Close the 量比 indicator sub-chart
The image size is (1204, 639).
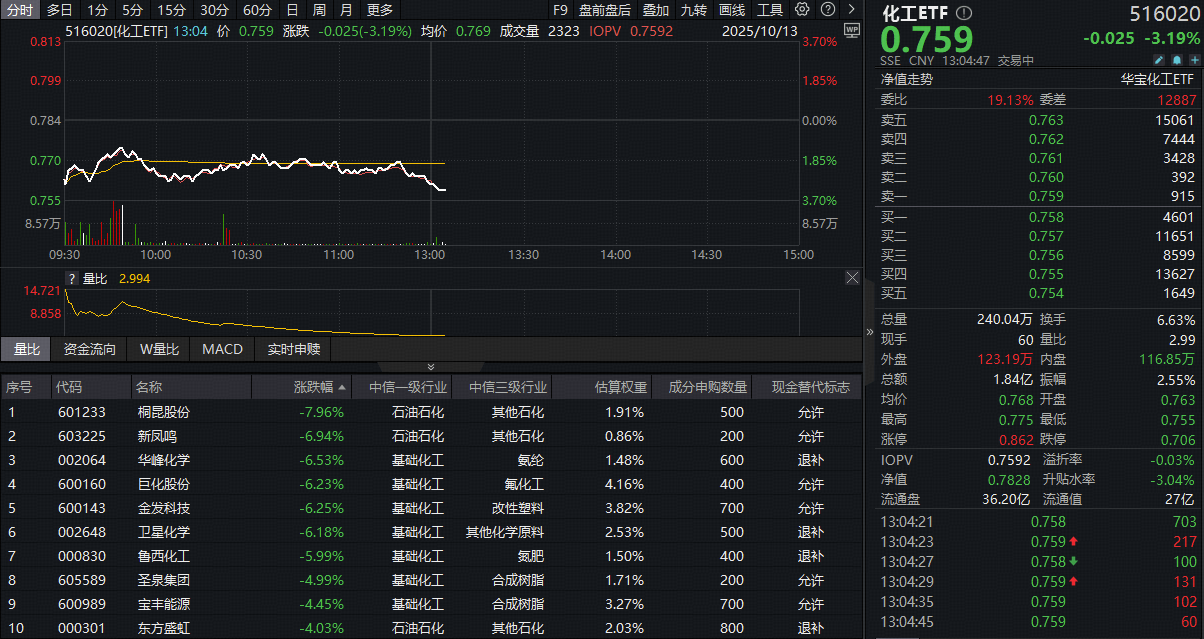[x=852, y=278]
